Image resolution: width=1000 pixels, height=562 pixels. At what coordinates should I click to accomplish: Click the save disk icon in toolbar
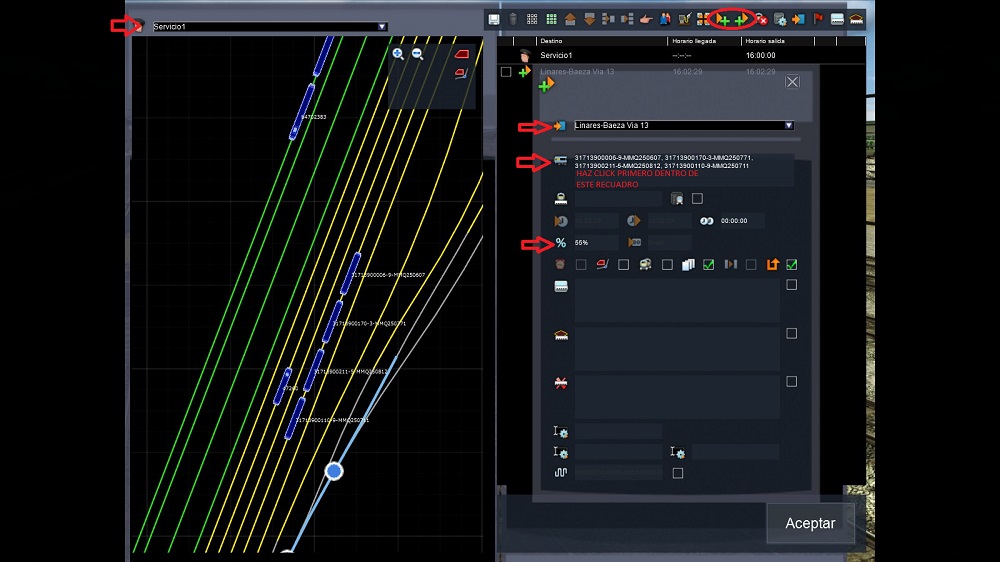(494, 20)
